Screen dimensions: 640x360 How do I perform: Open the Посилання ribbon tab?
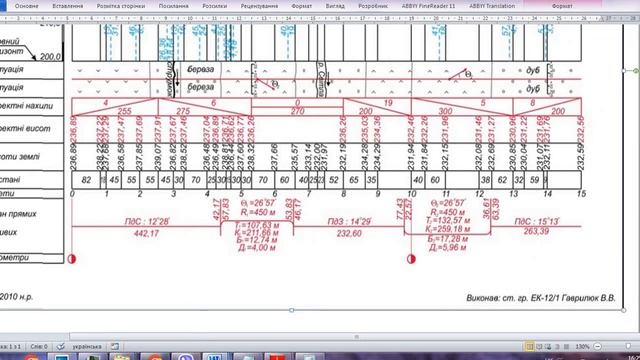coord(173,6)
